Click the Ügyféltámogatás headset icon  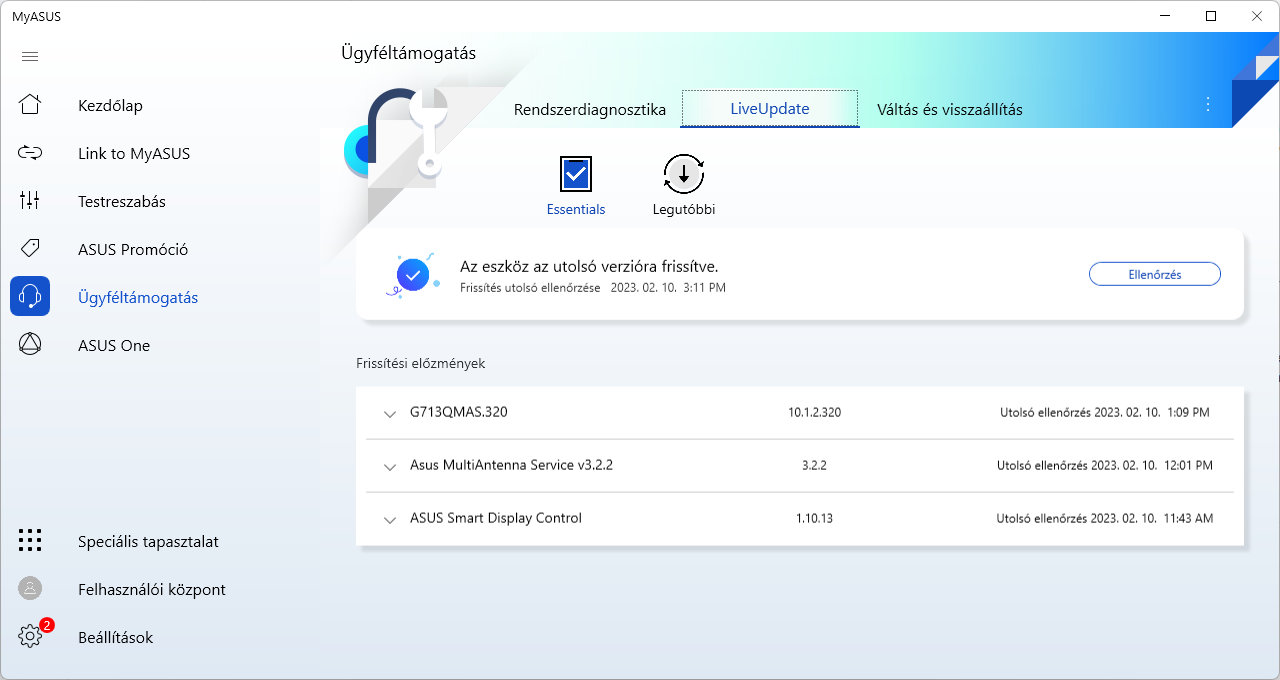pos(30,297)
